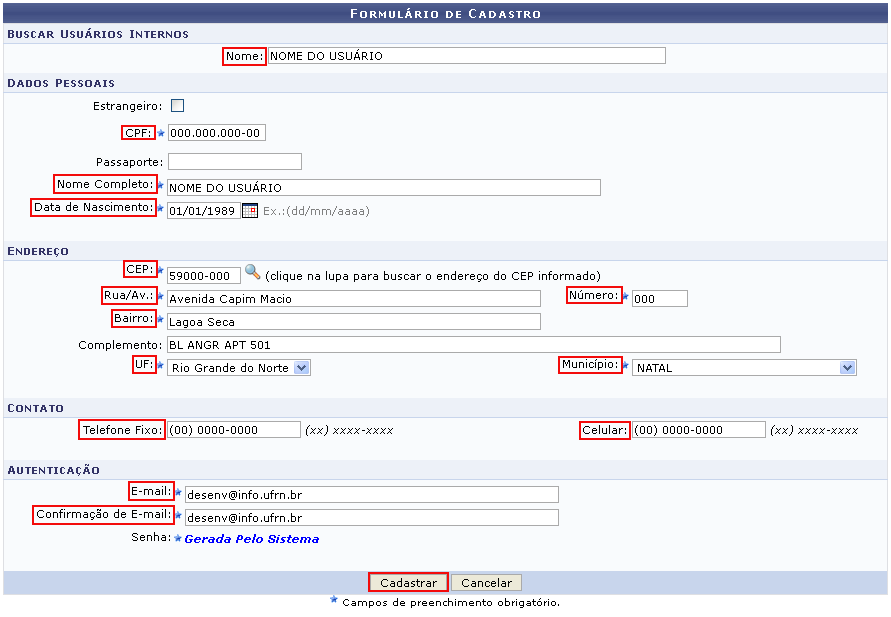Image resolution: width=891 pixels, height=617 pixels.
Task: Toggle the Estrangeiro checkbox
Action: point(177,105)
